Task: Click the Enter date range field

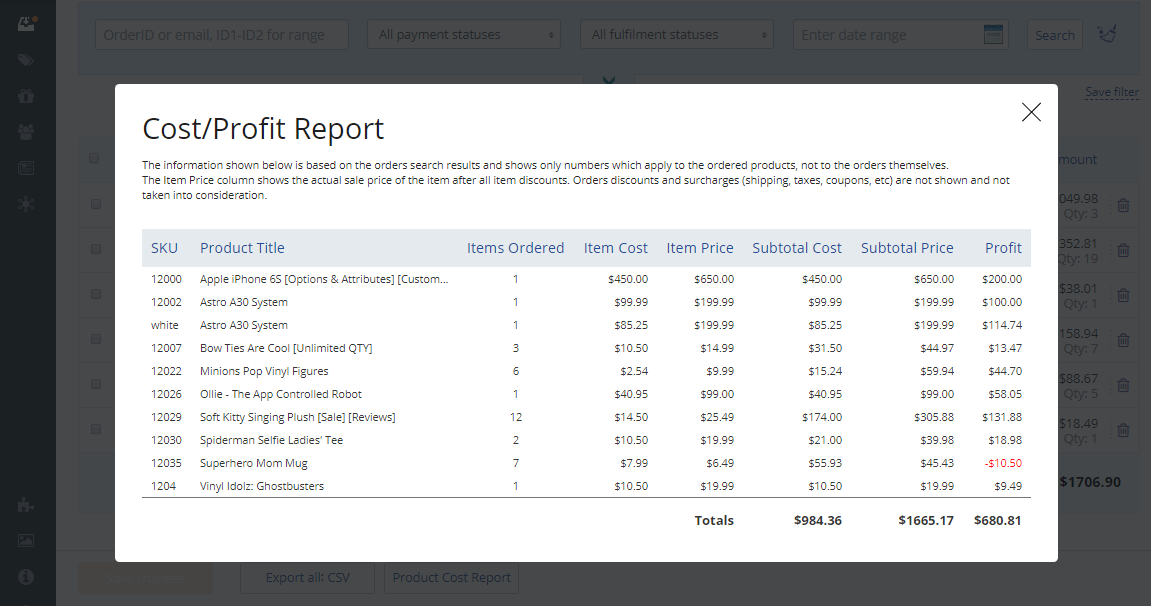Action: point(901,34)
